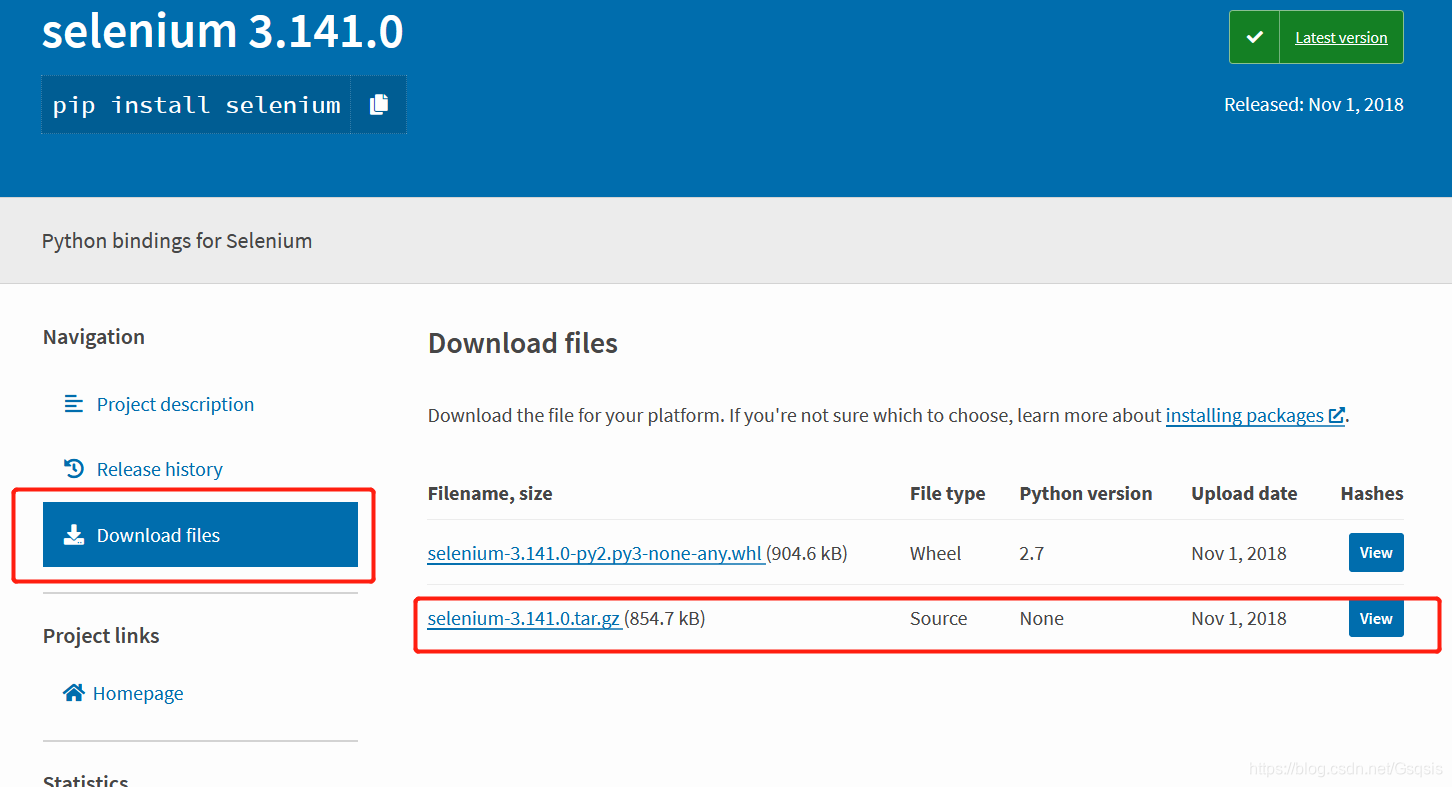Open Project description from the Navigation menu
The width and height of the screenshot is (1452, 787).
(x=175, y=404)
